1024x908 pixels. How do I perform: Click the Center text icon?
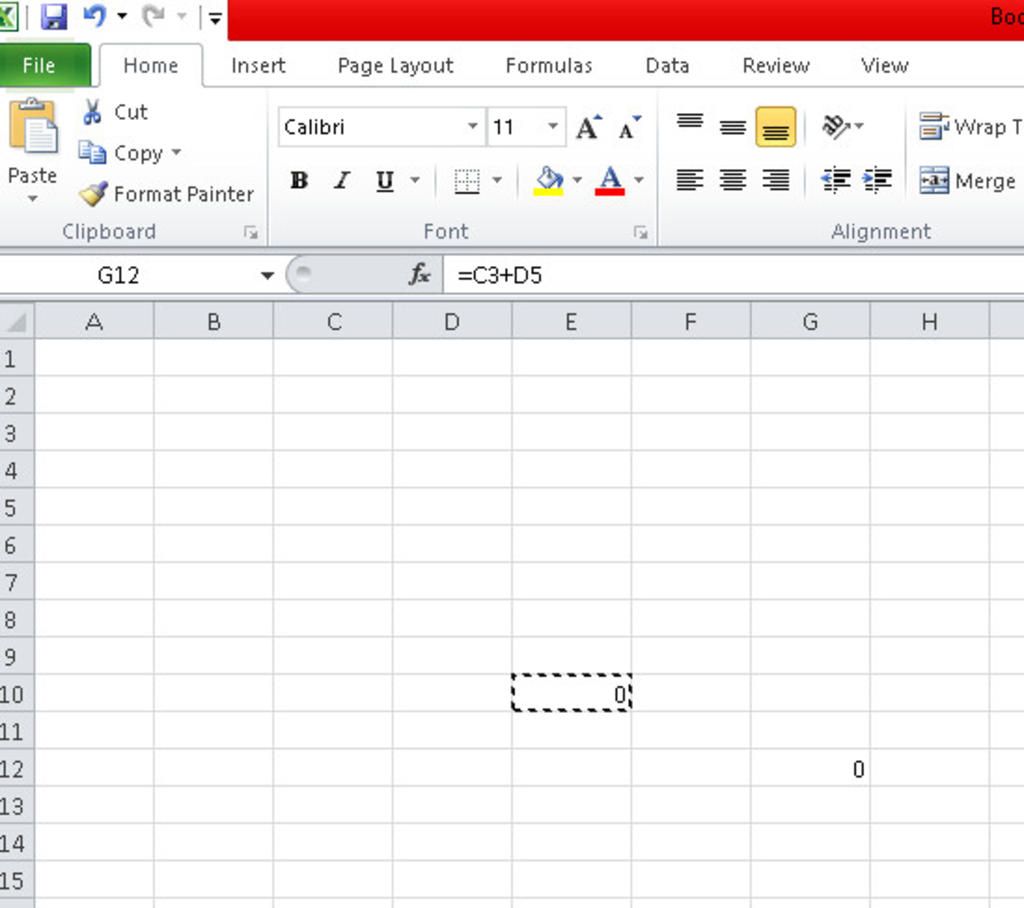[733, 180]
